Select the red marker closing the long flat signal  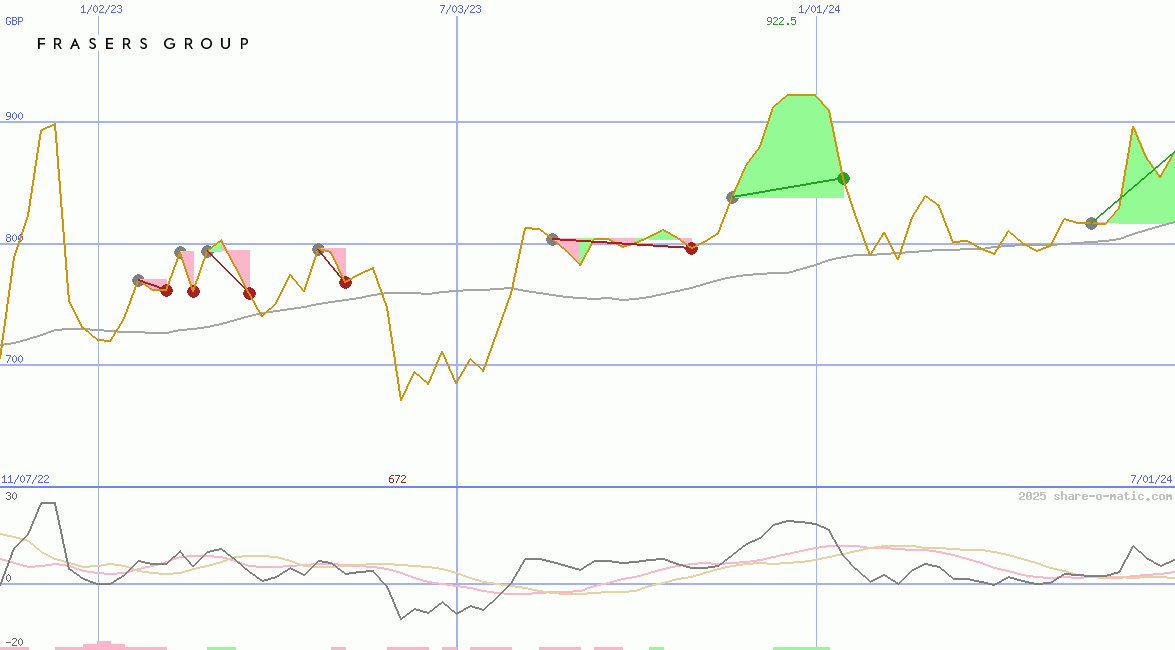point(692,249)
